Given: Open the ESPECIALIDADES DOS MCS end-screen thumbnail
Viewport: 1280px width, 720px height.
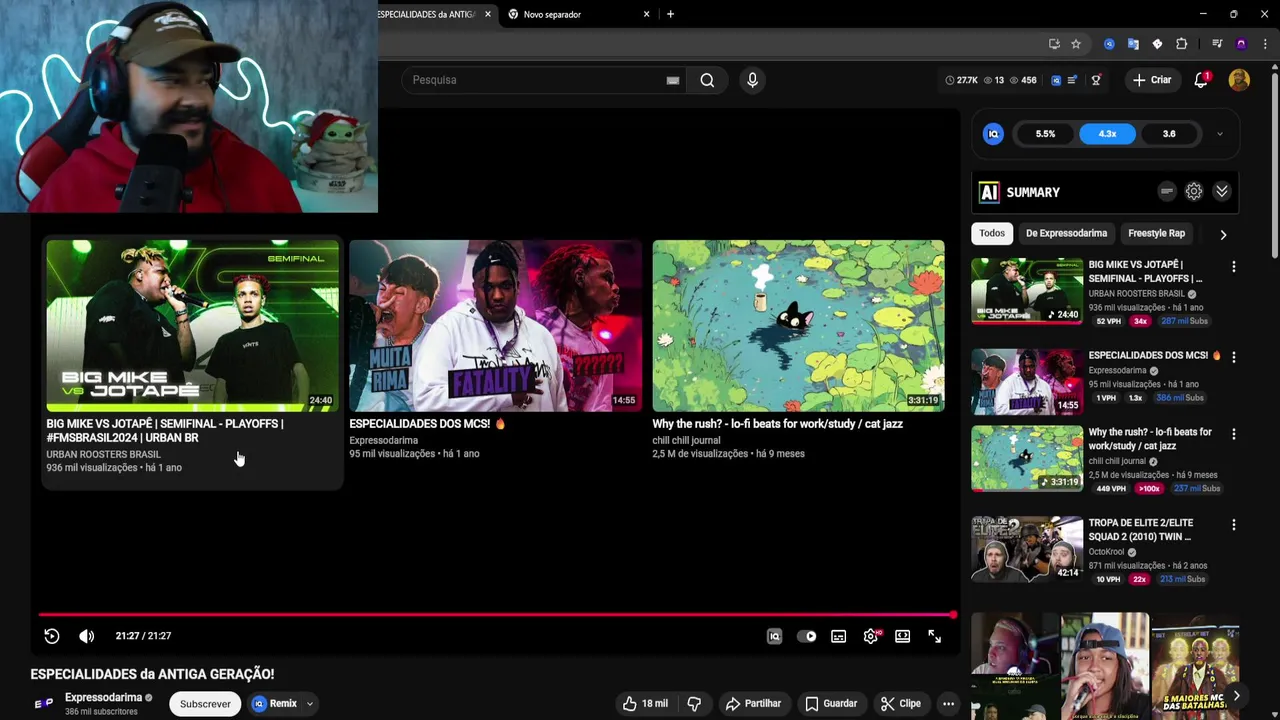Looking at the screenshot, I should coord(495,326).
